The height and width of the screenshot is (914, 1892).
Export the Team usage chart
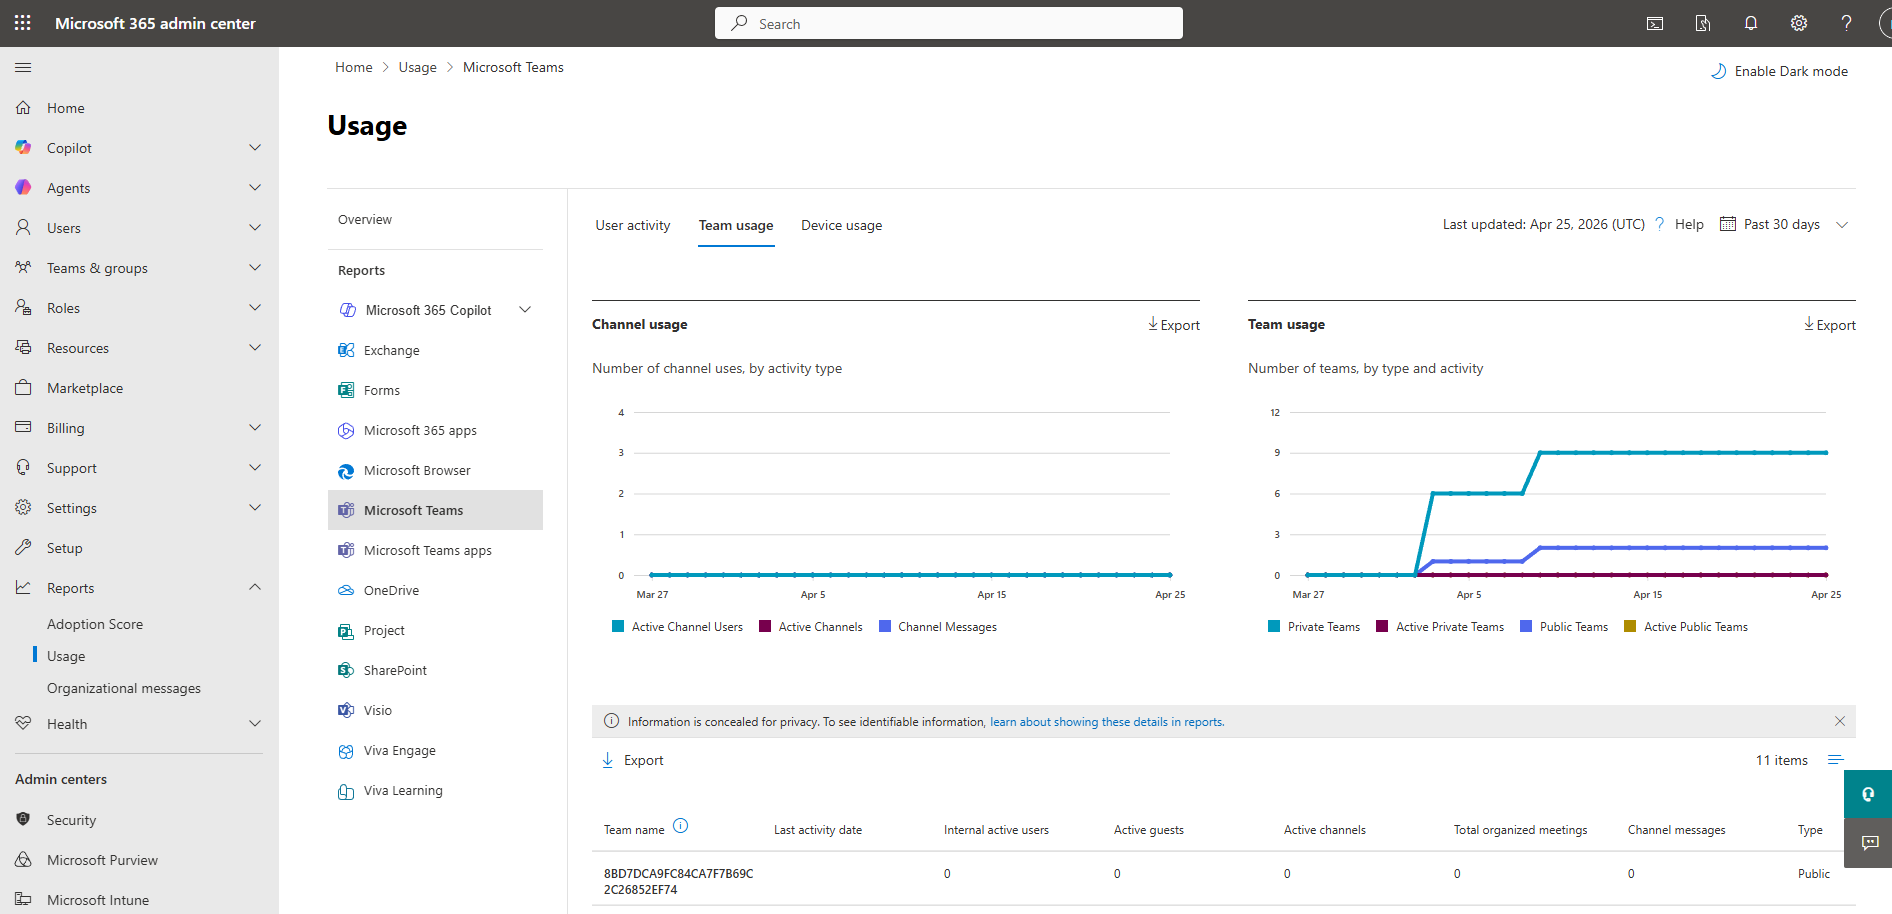tap(1830, 325)
